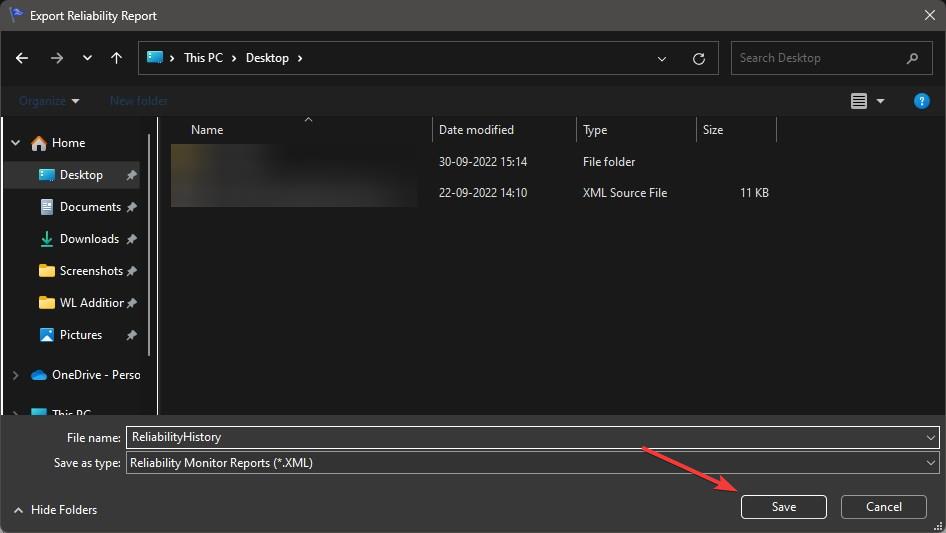946x533 pixels.
Task: Go forward with the right arrow
Action: [x=57, y=58]
